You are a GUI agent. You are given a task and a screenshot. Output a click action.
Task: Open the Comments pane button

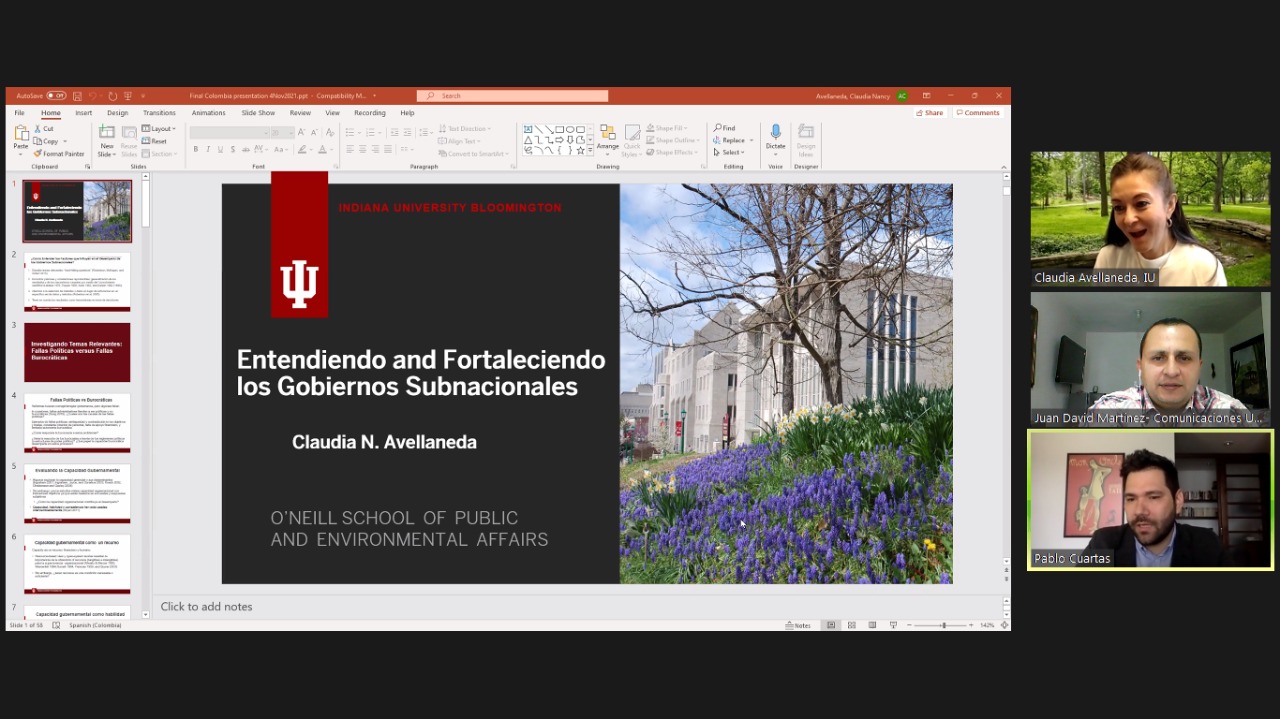tap(978, 113)
